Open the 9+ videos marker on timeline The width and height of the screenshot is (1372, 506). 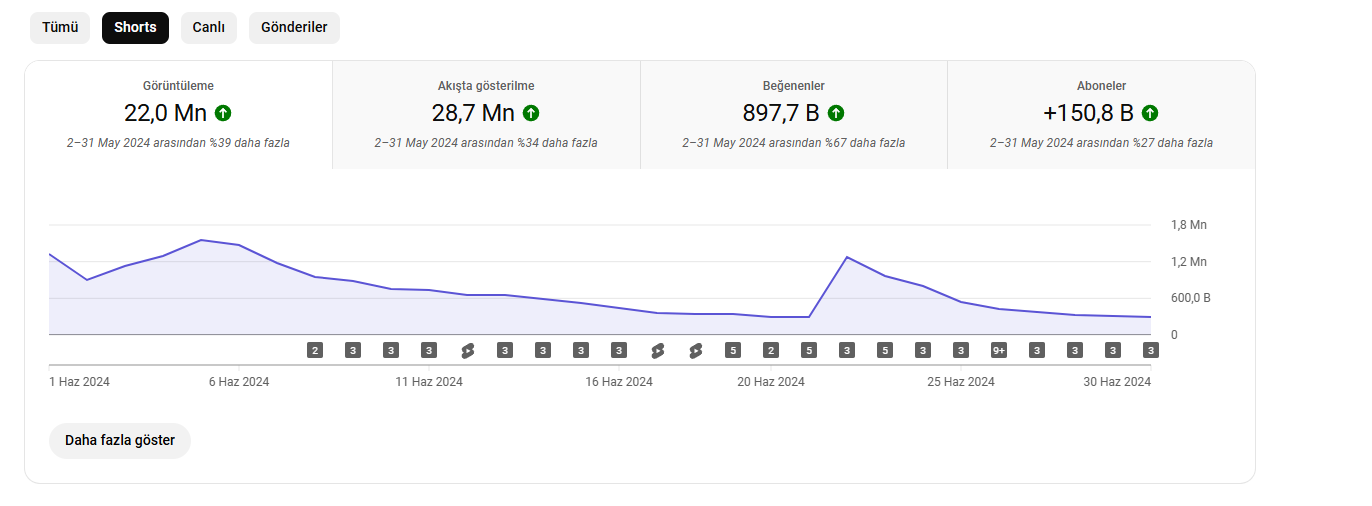coord(999,350)
